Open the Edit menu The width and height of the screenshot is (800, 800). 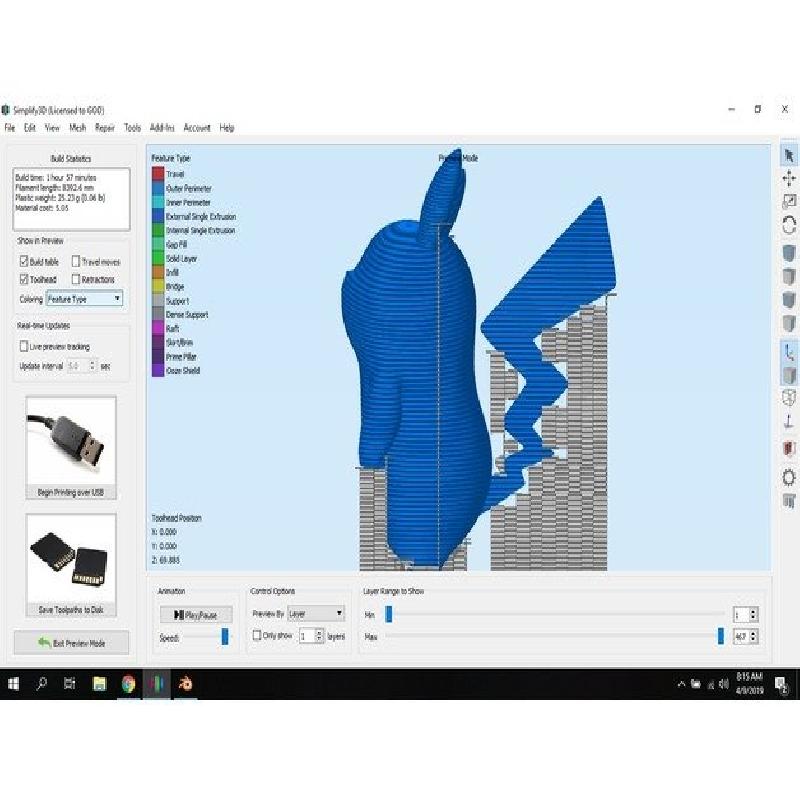30,128
